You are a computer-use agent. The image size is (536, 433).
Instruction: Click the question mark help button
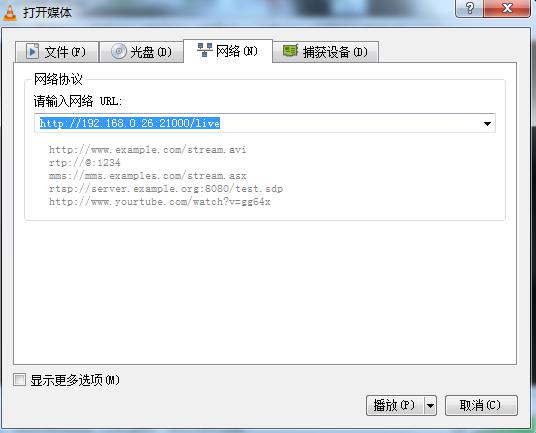(469, 8)
